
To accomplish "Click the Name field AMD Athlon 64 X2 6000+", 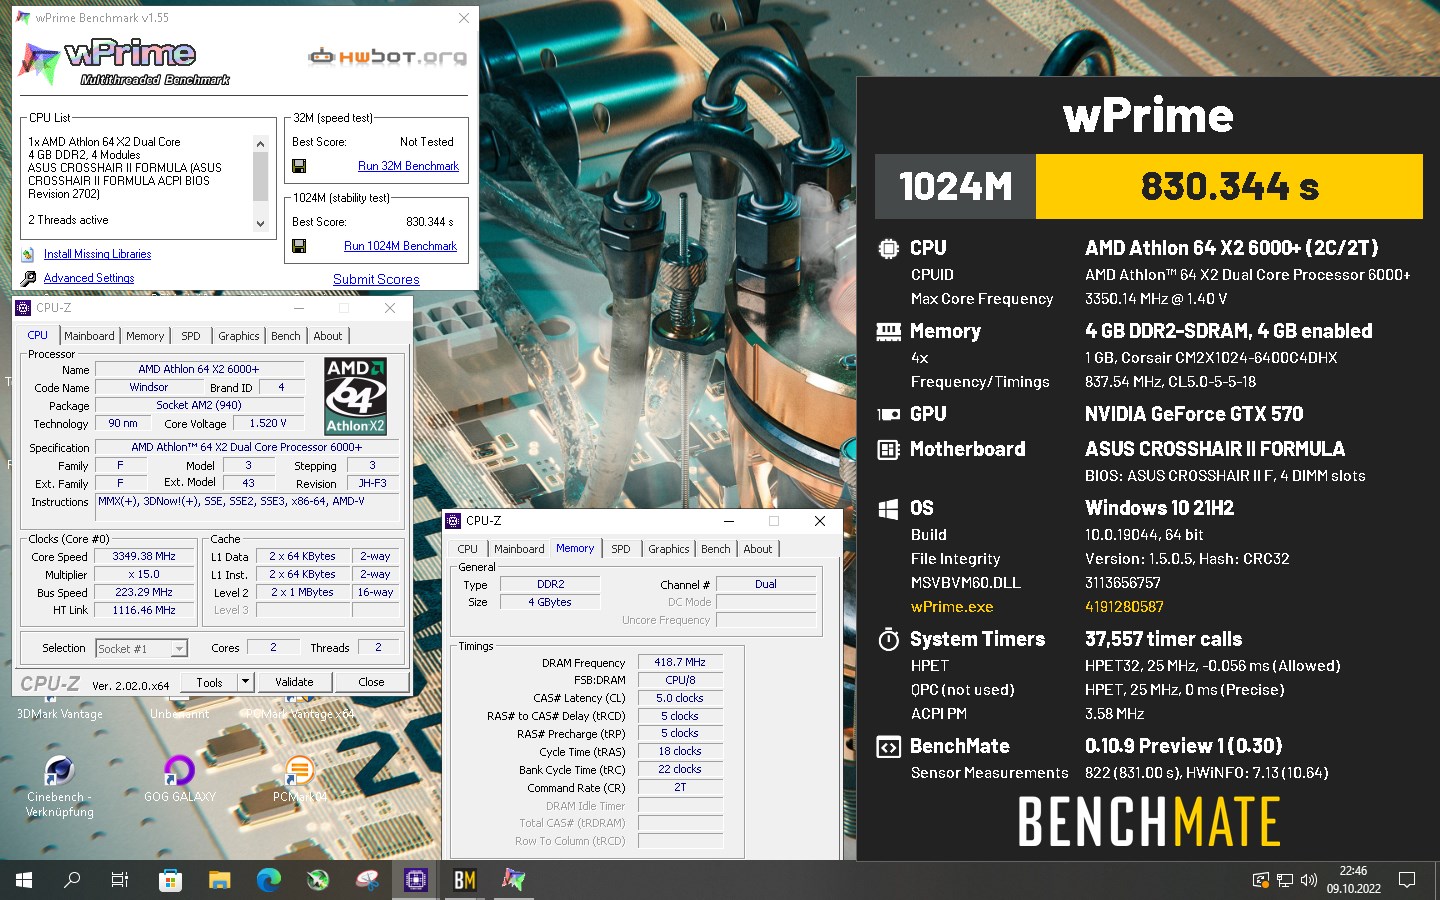I will click(198, 369).
